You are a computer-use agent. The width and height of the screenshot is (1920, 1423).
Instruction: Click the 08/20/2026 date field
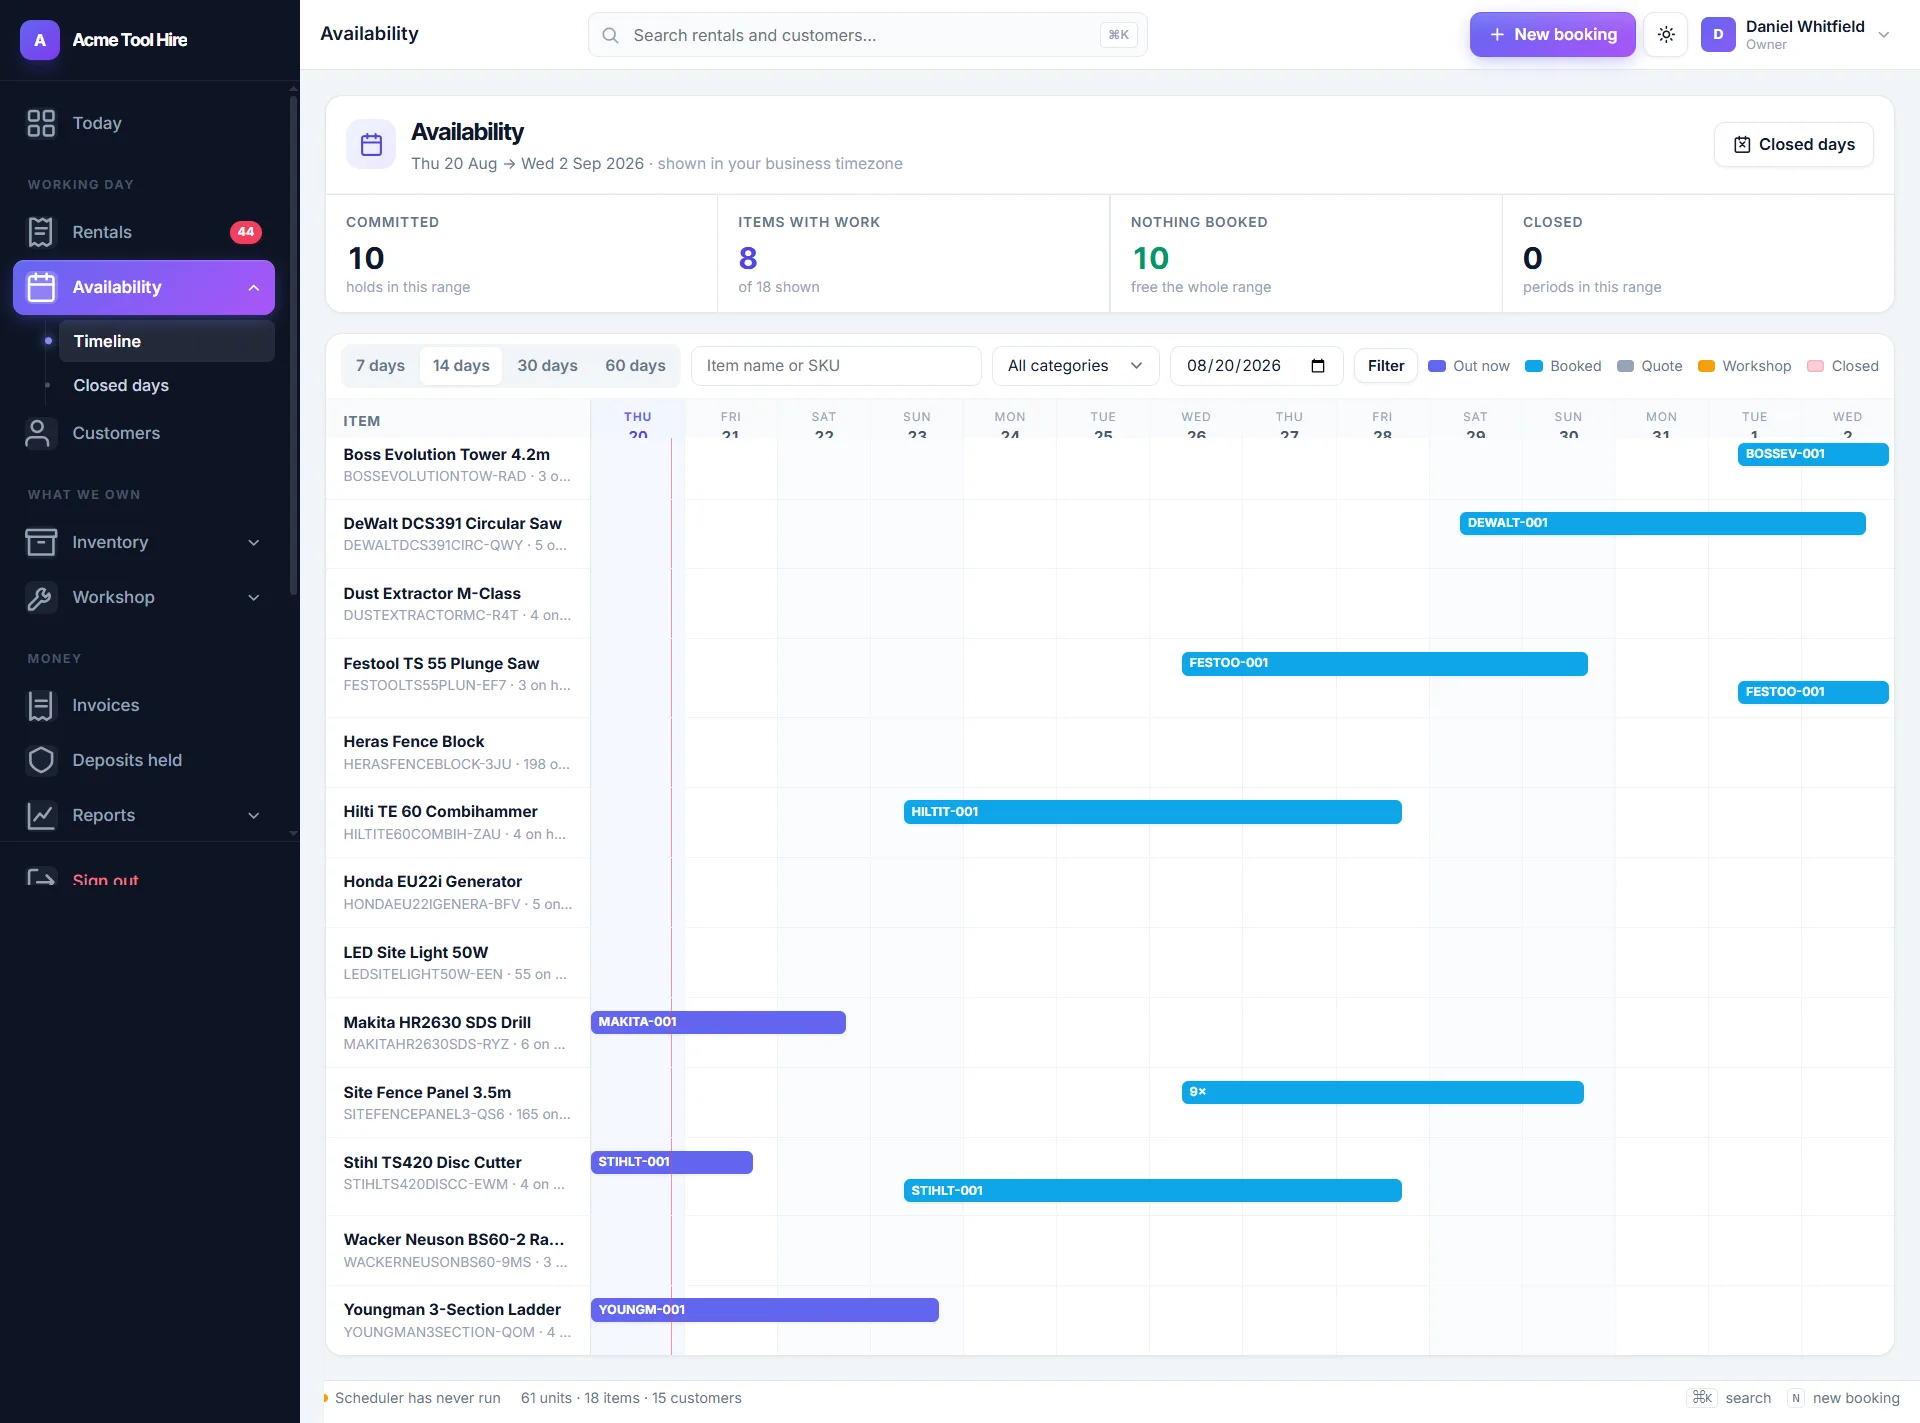click(x=1256, y=366)
